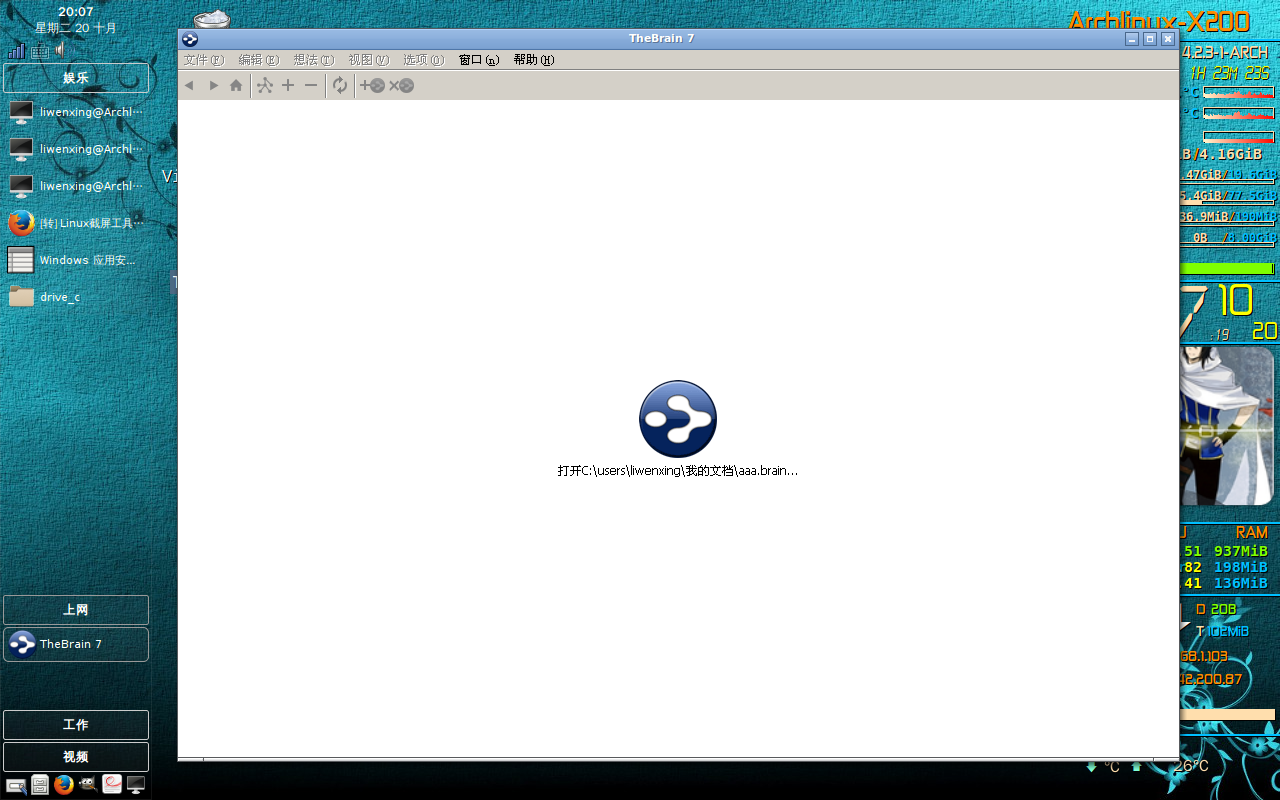Image resolution: width=1280 pixels, height=800 pixels.
Task: Switch to the Windows 应用安 window entry
Action: [x=76, y=260]
